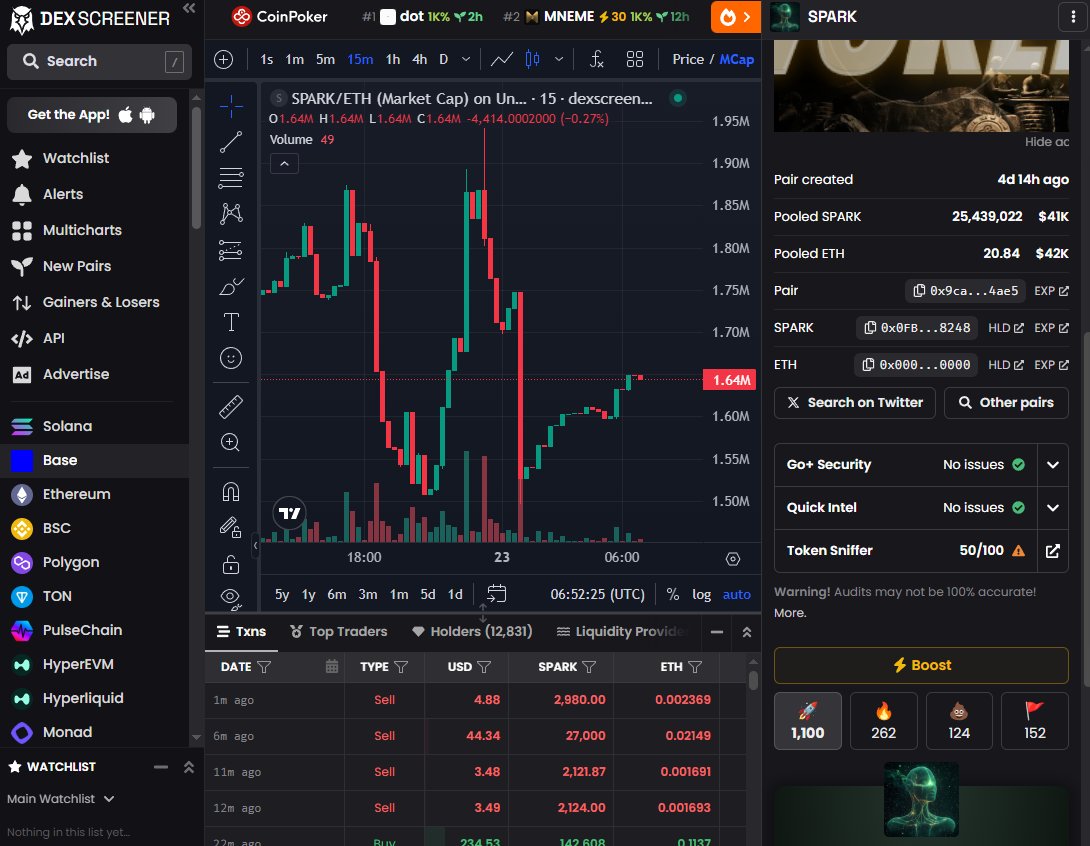Open the Fibonacci retracement tool
This screenshot has width=1090, height=846.
coord(231,178)
